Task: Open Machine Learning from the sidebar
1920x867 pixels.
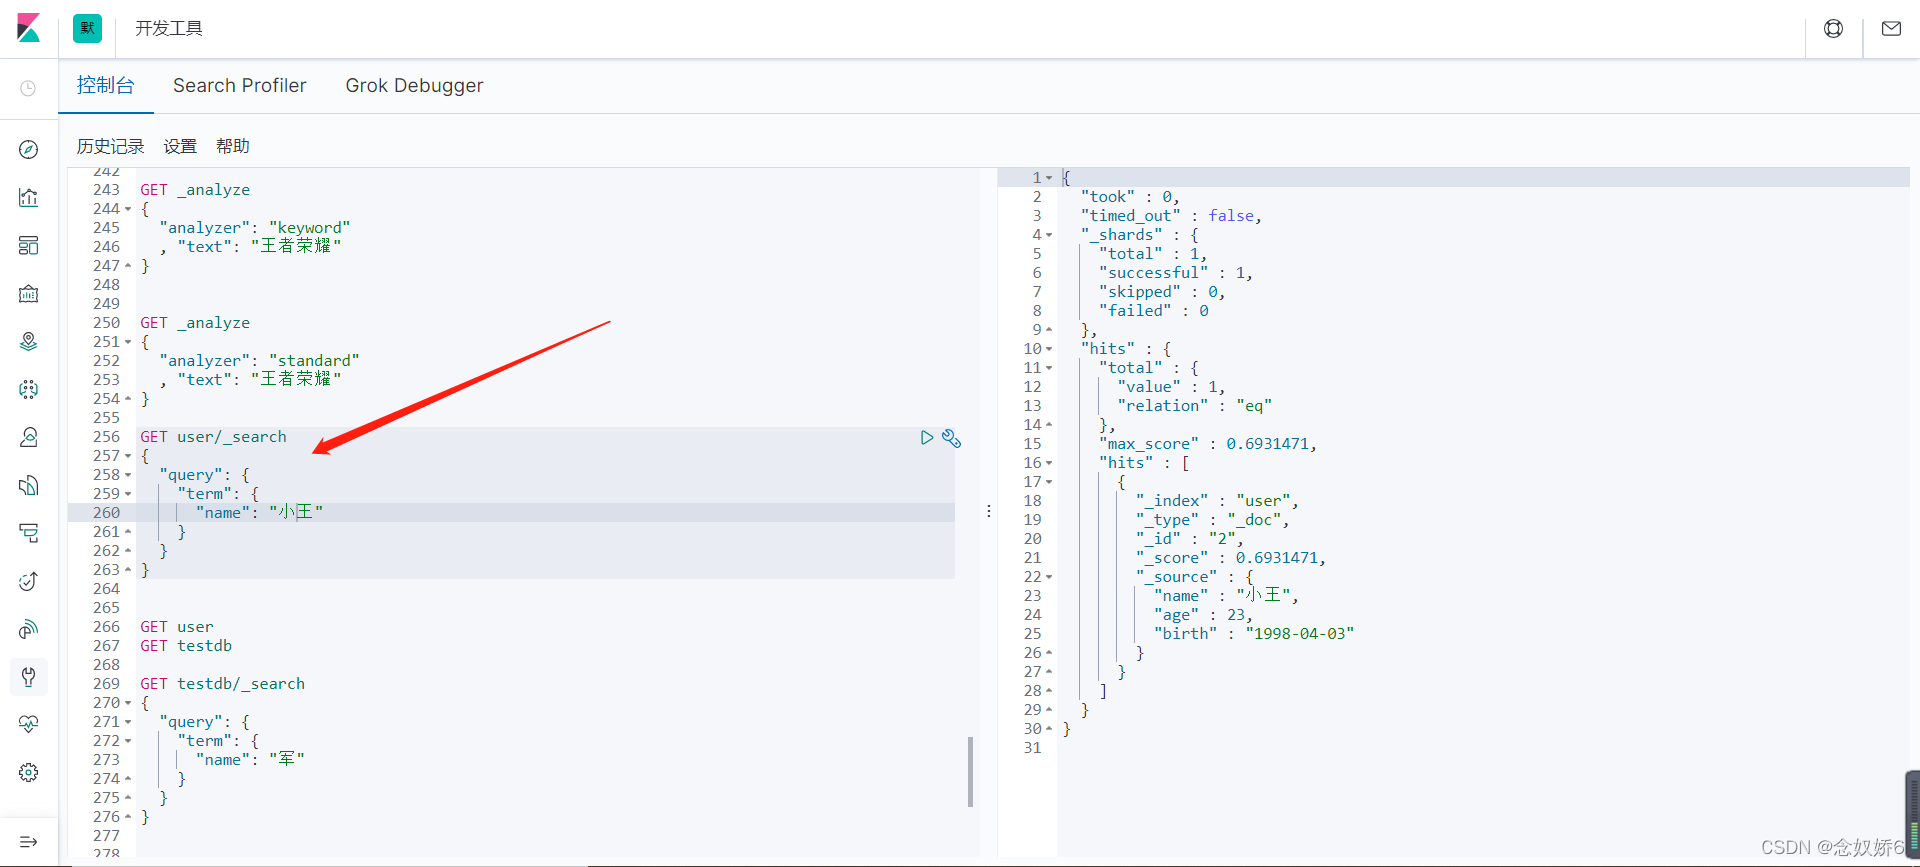Action: 28,389
